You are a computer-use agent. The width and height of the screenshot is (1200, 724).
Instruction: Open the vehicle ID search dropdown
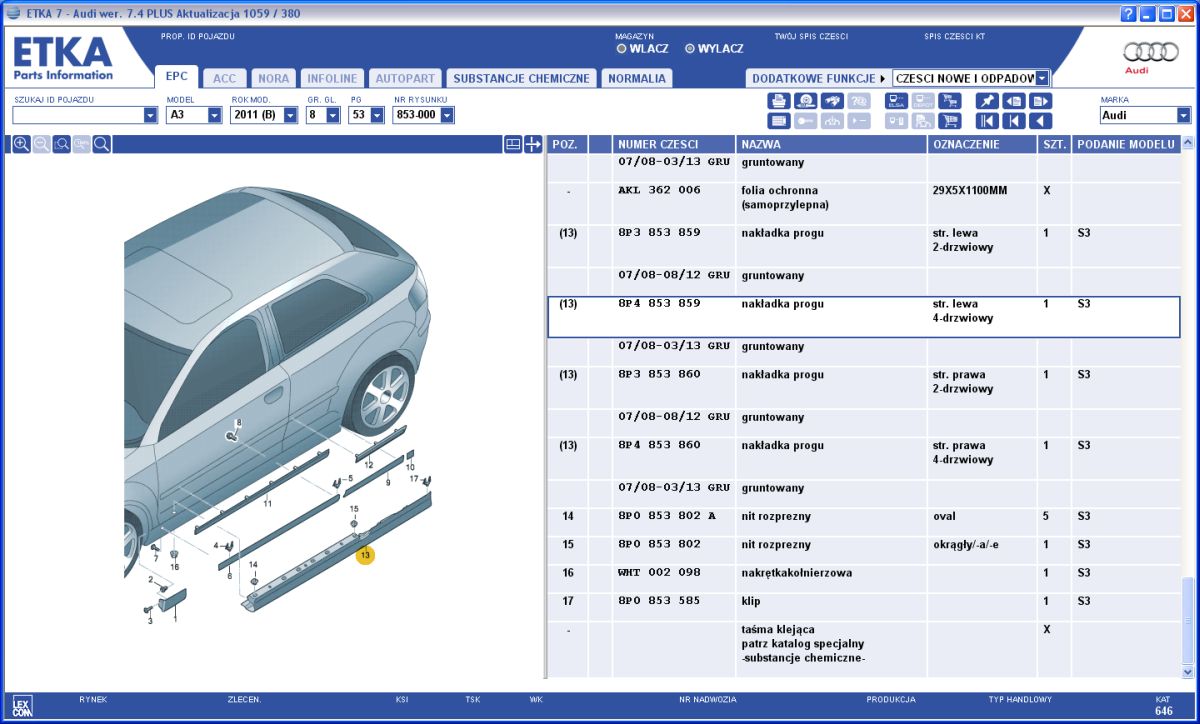[151, 115]
